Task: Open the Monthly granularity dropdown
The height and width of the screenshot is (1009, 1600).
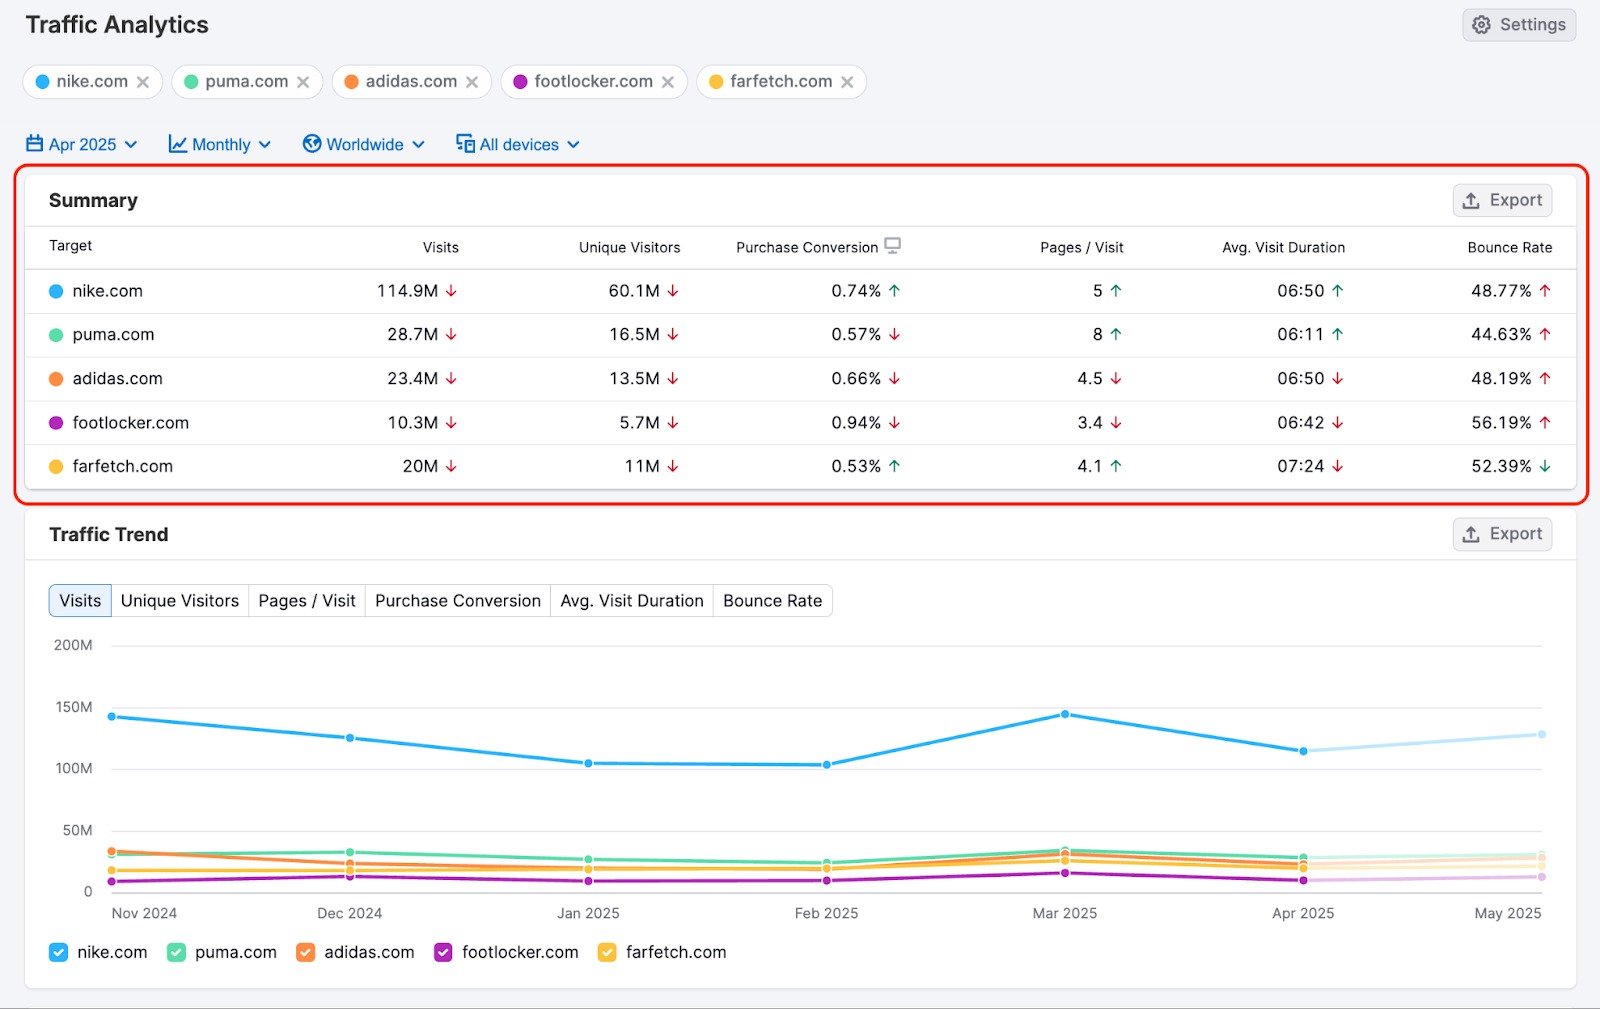Action: (220, 144)
